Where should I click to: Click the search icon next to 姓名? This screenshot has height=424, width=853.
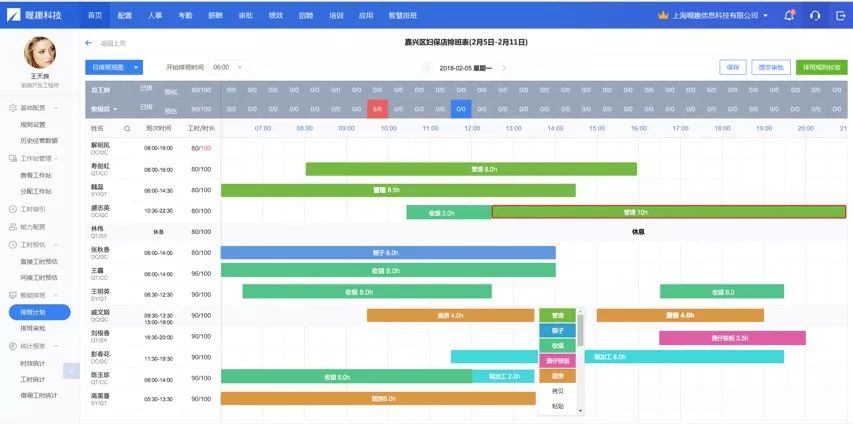pos(127,128)
